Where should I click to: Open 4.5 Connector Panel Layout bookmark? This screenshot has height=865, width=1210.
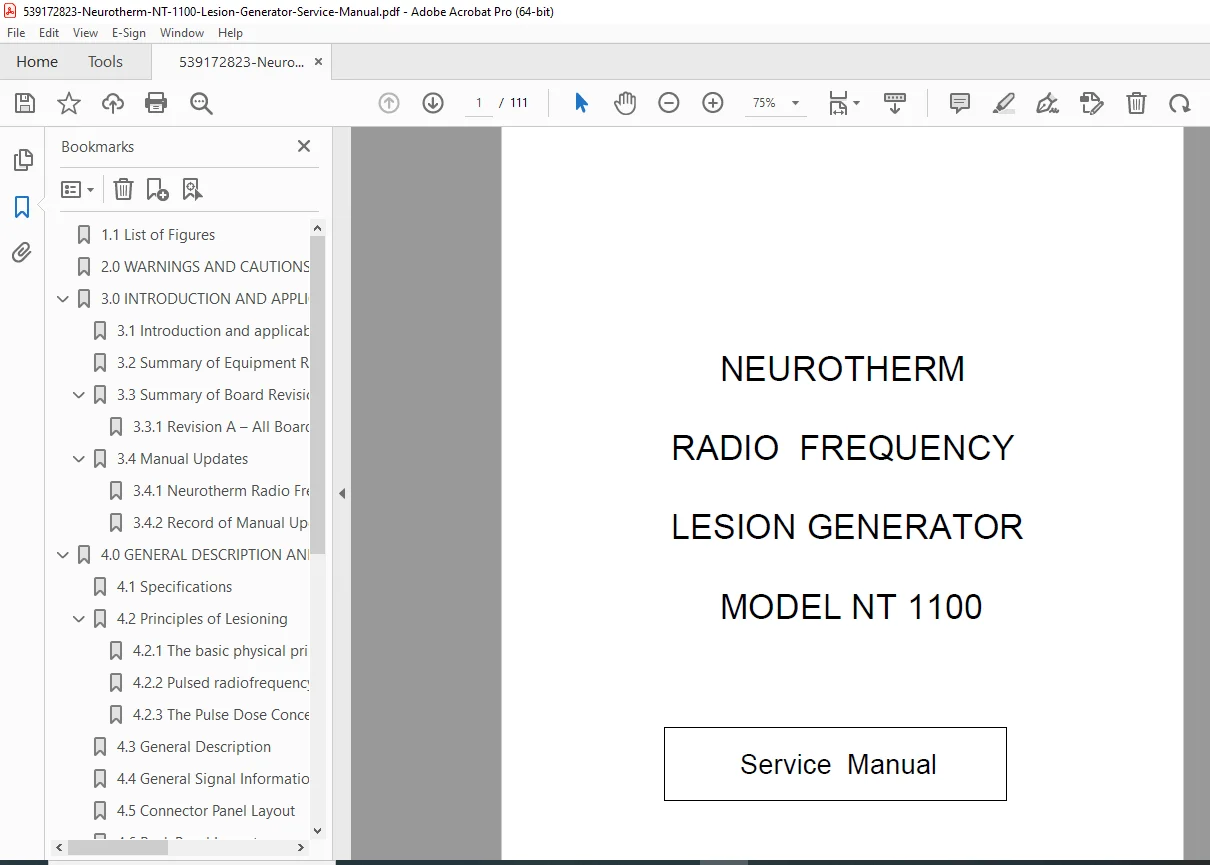(x=206, y=811)
